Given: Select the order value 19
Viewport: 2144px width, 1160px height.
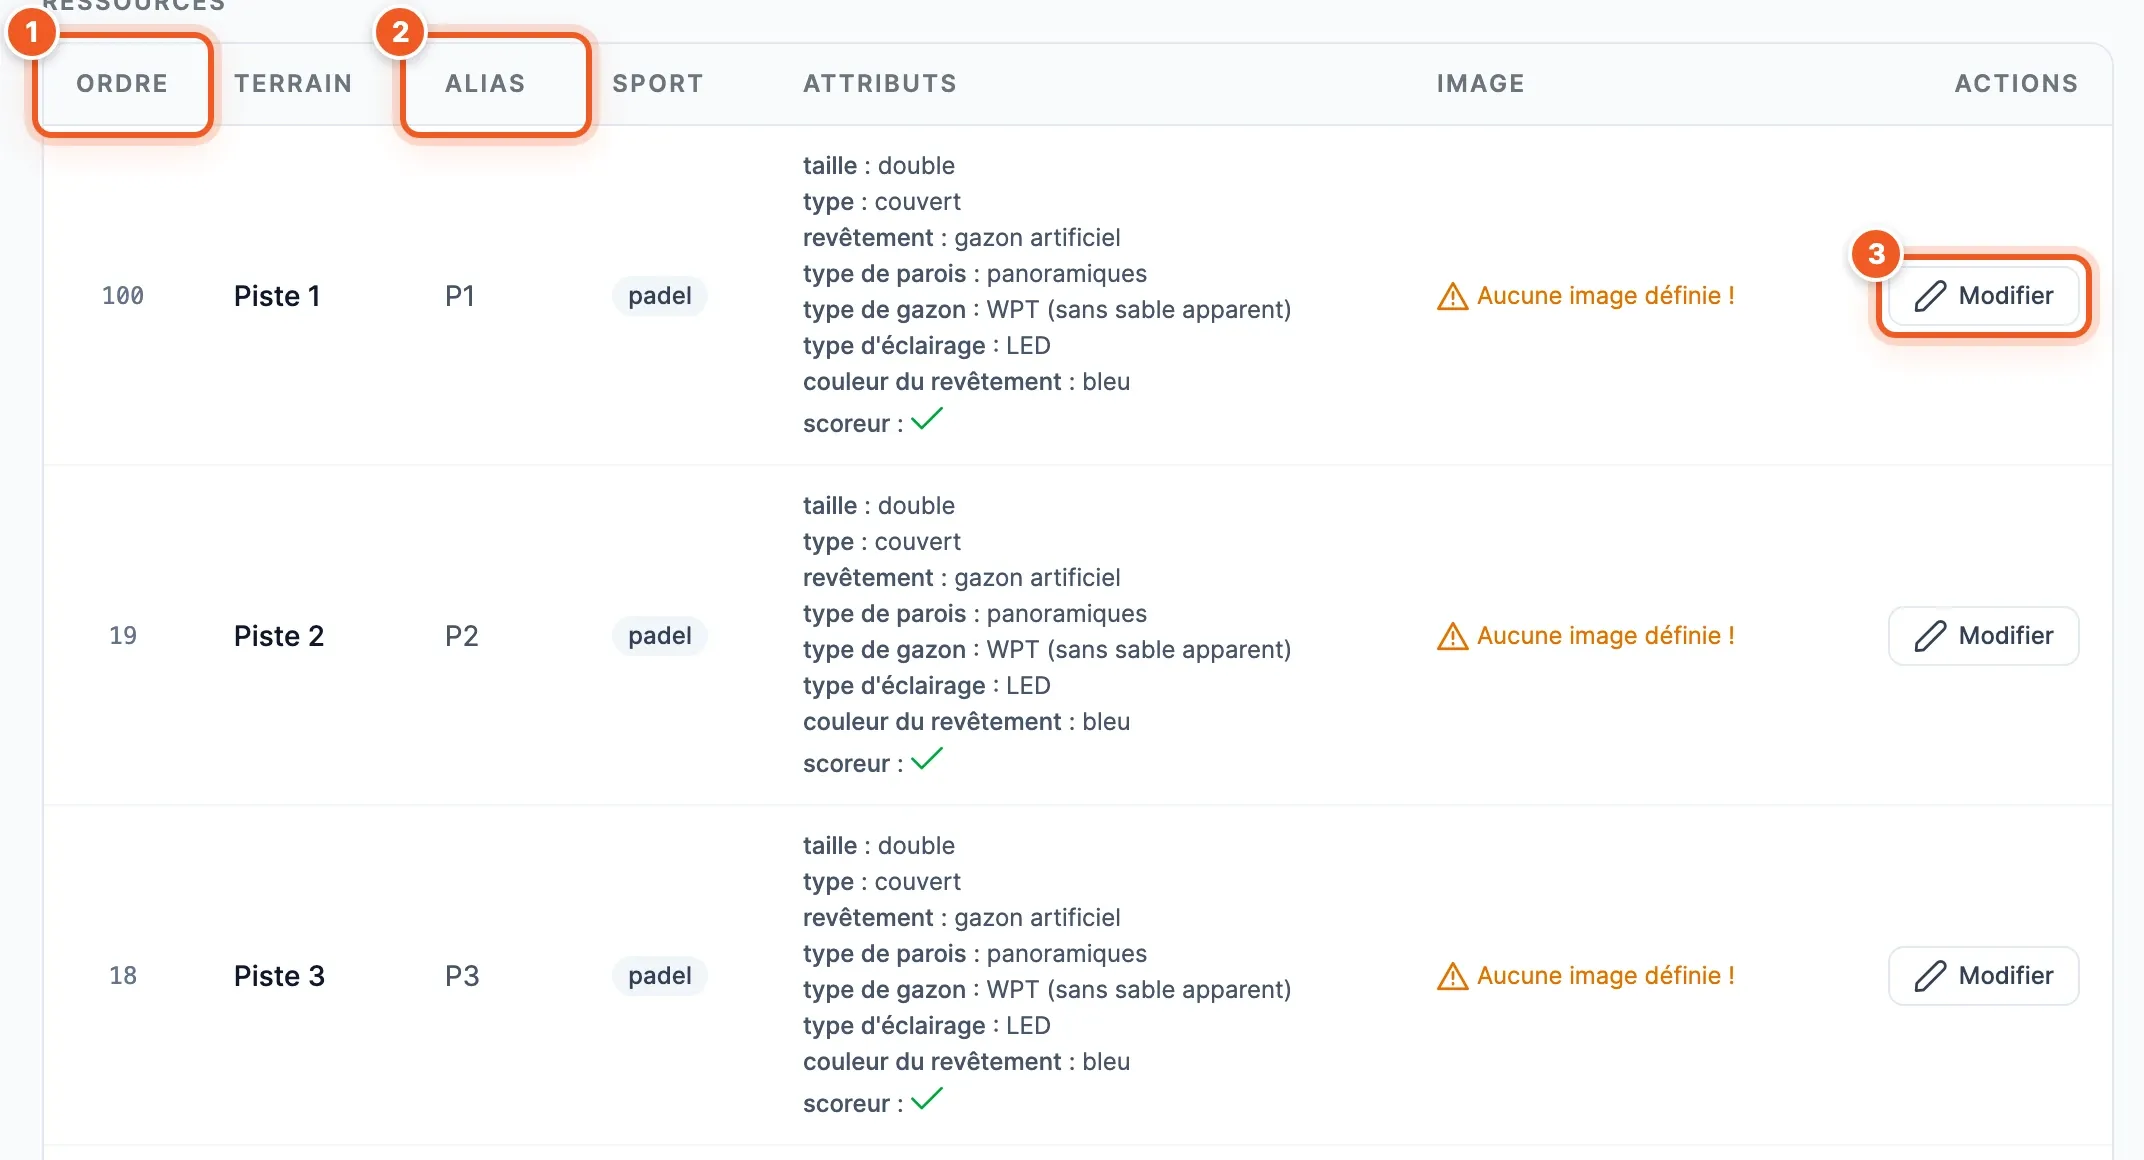Looking at the screenshot, I should coord(123,636).
